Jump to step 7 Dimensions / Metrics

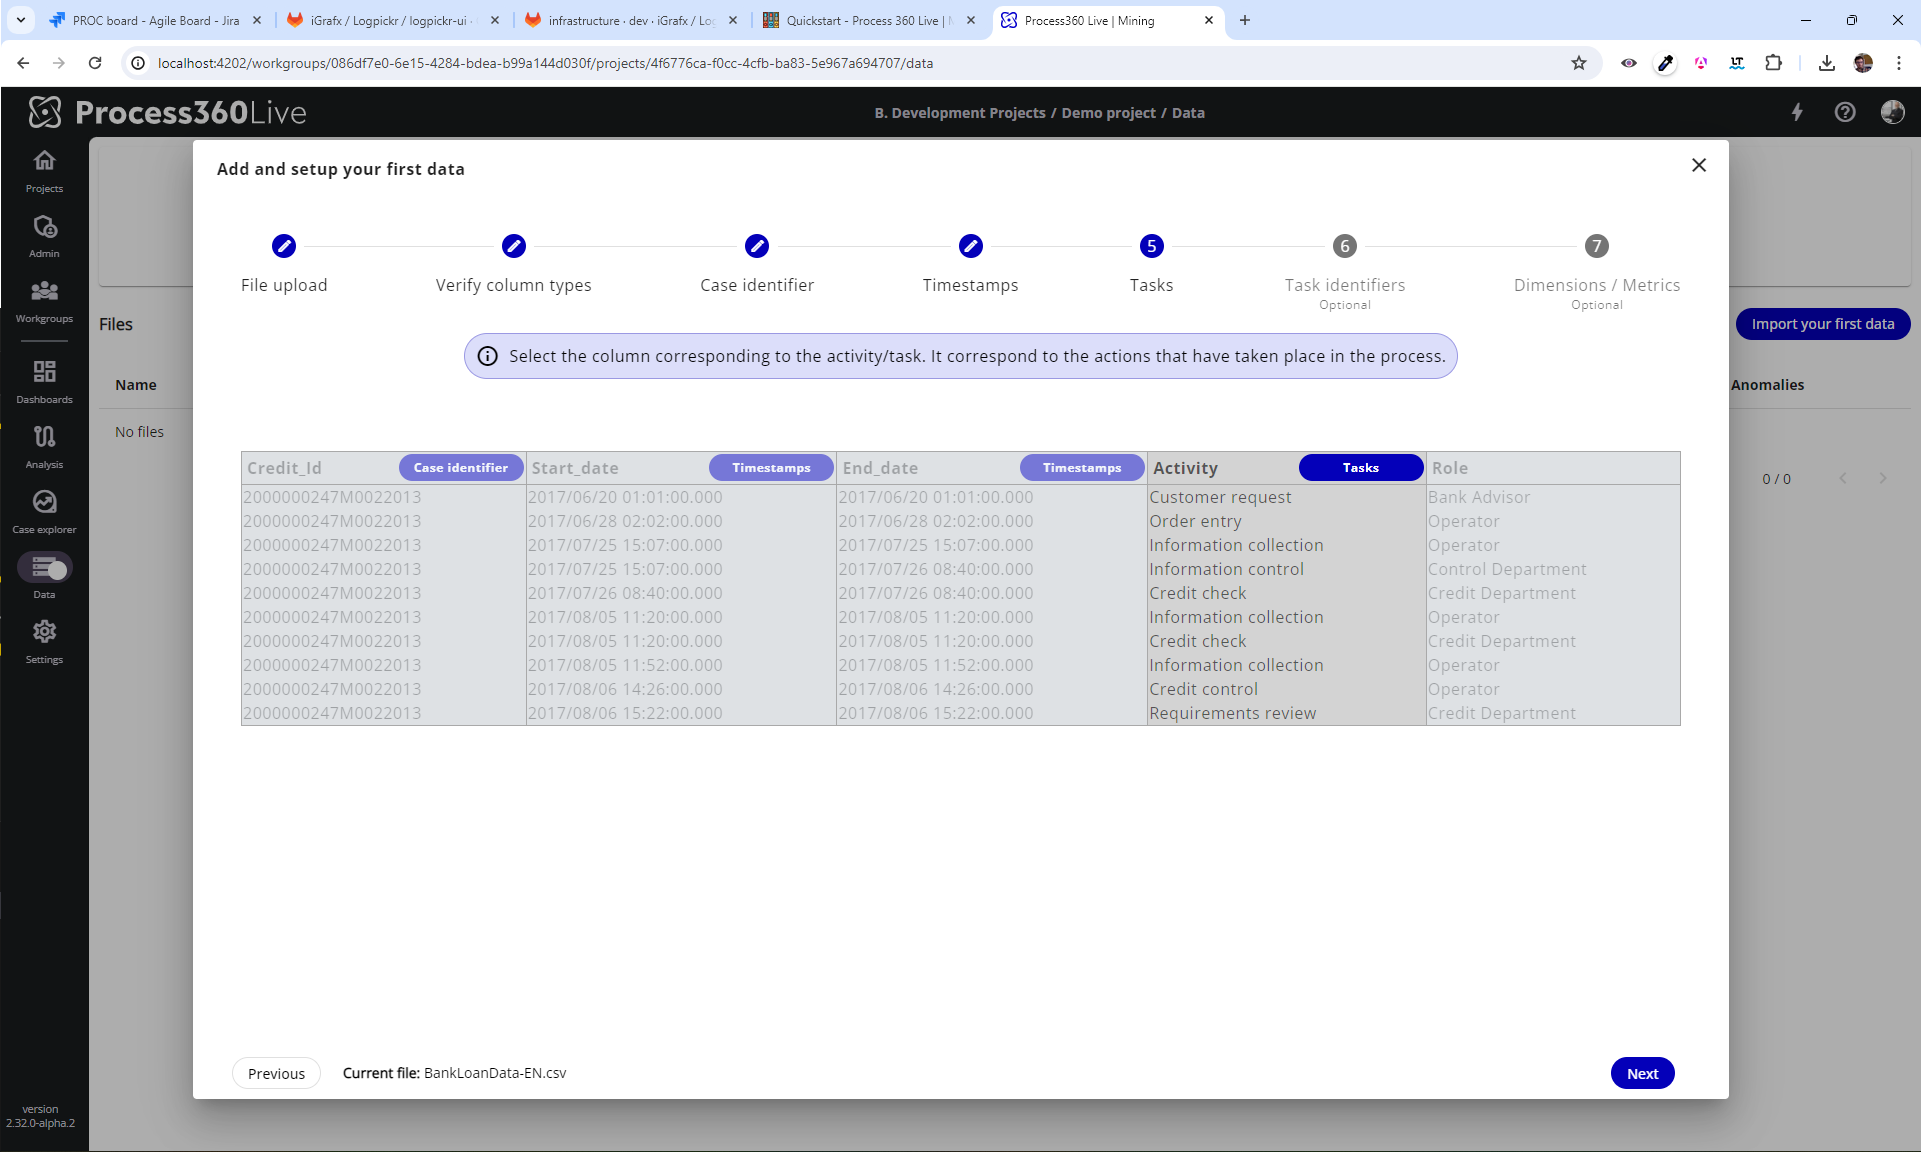[x=1597, y=272]
